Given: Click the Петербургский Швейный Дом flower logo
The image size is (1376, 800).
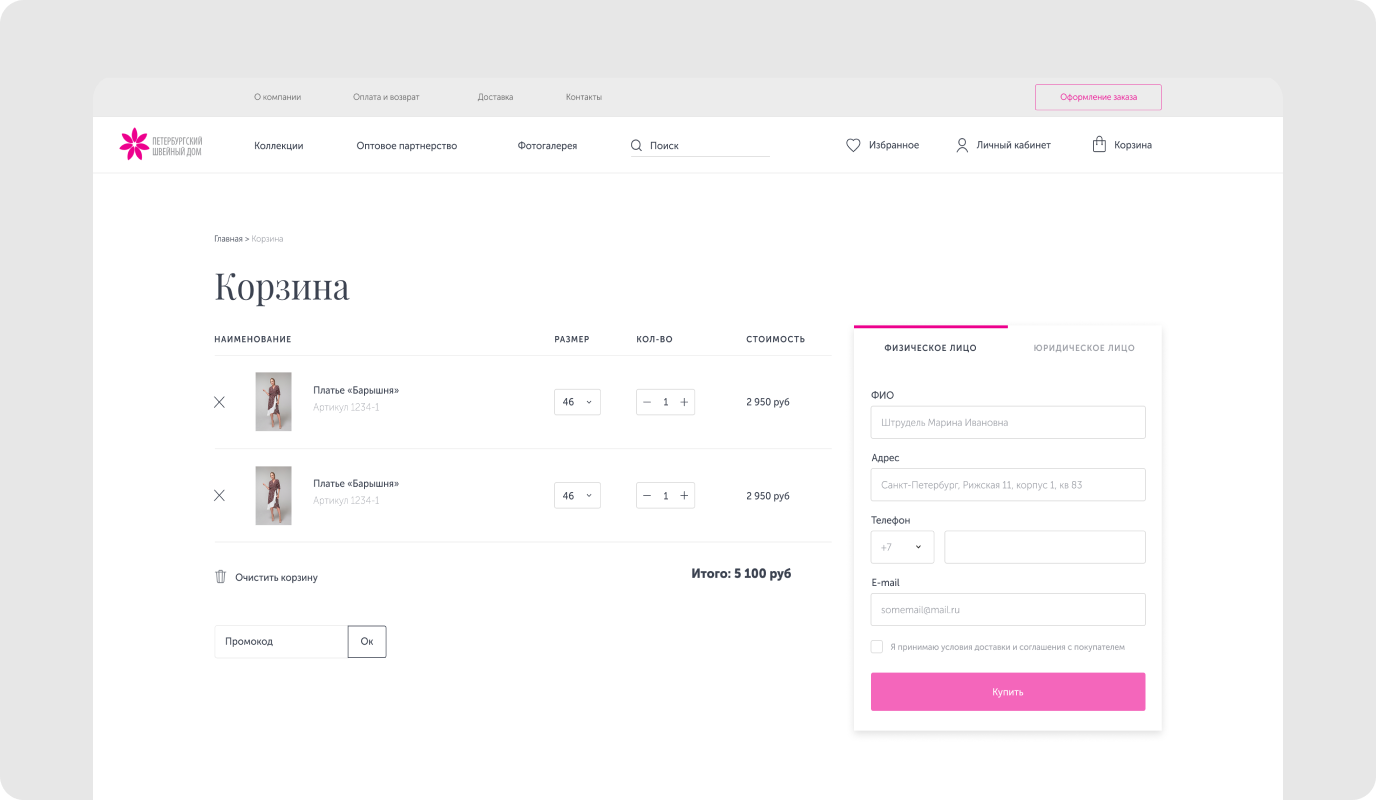Looking at the screenshot, I should point(160,144).
